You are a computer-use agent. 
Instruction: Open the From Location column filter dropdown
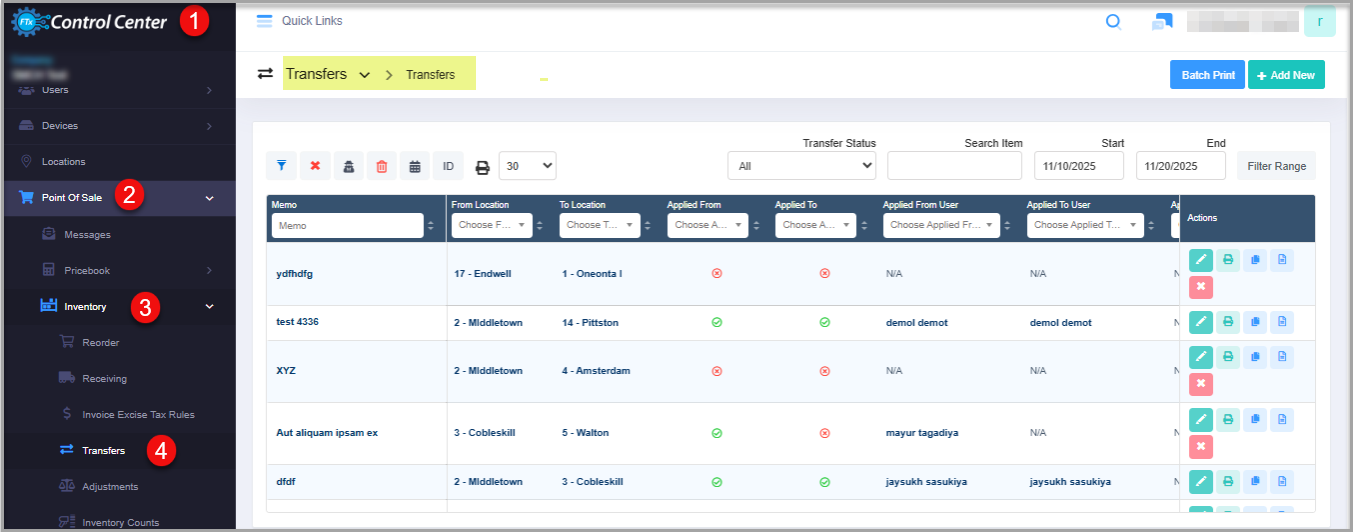493,226
